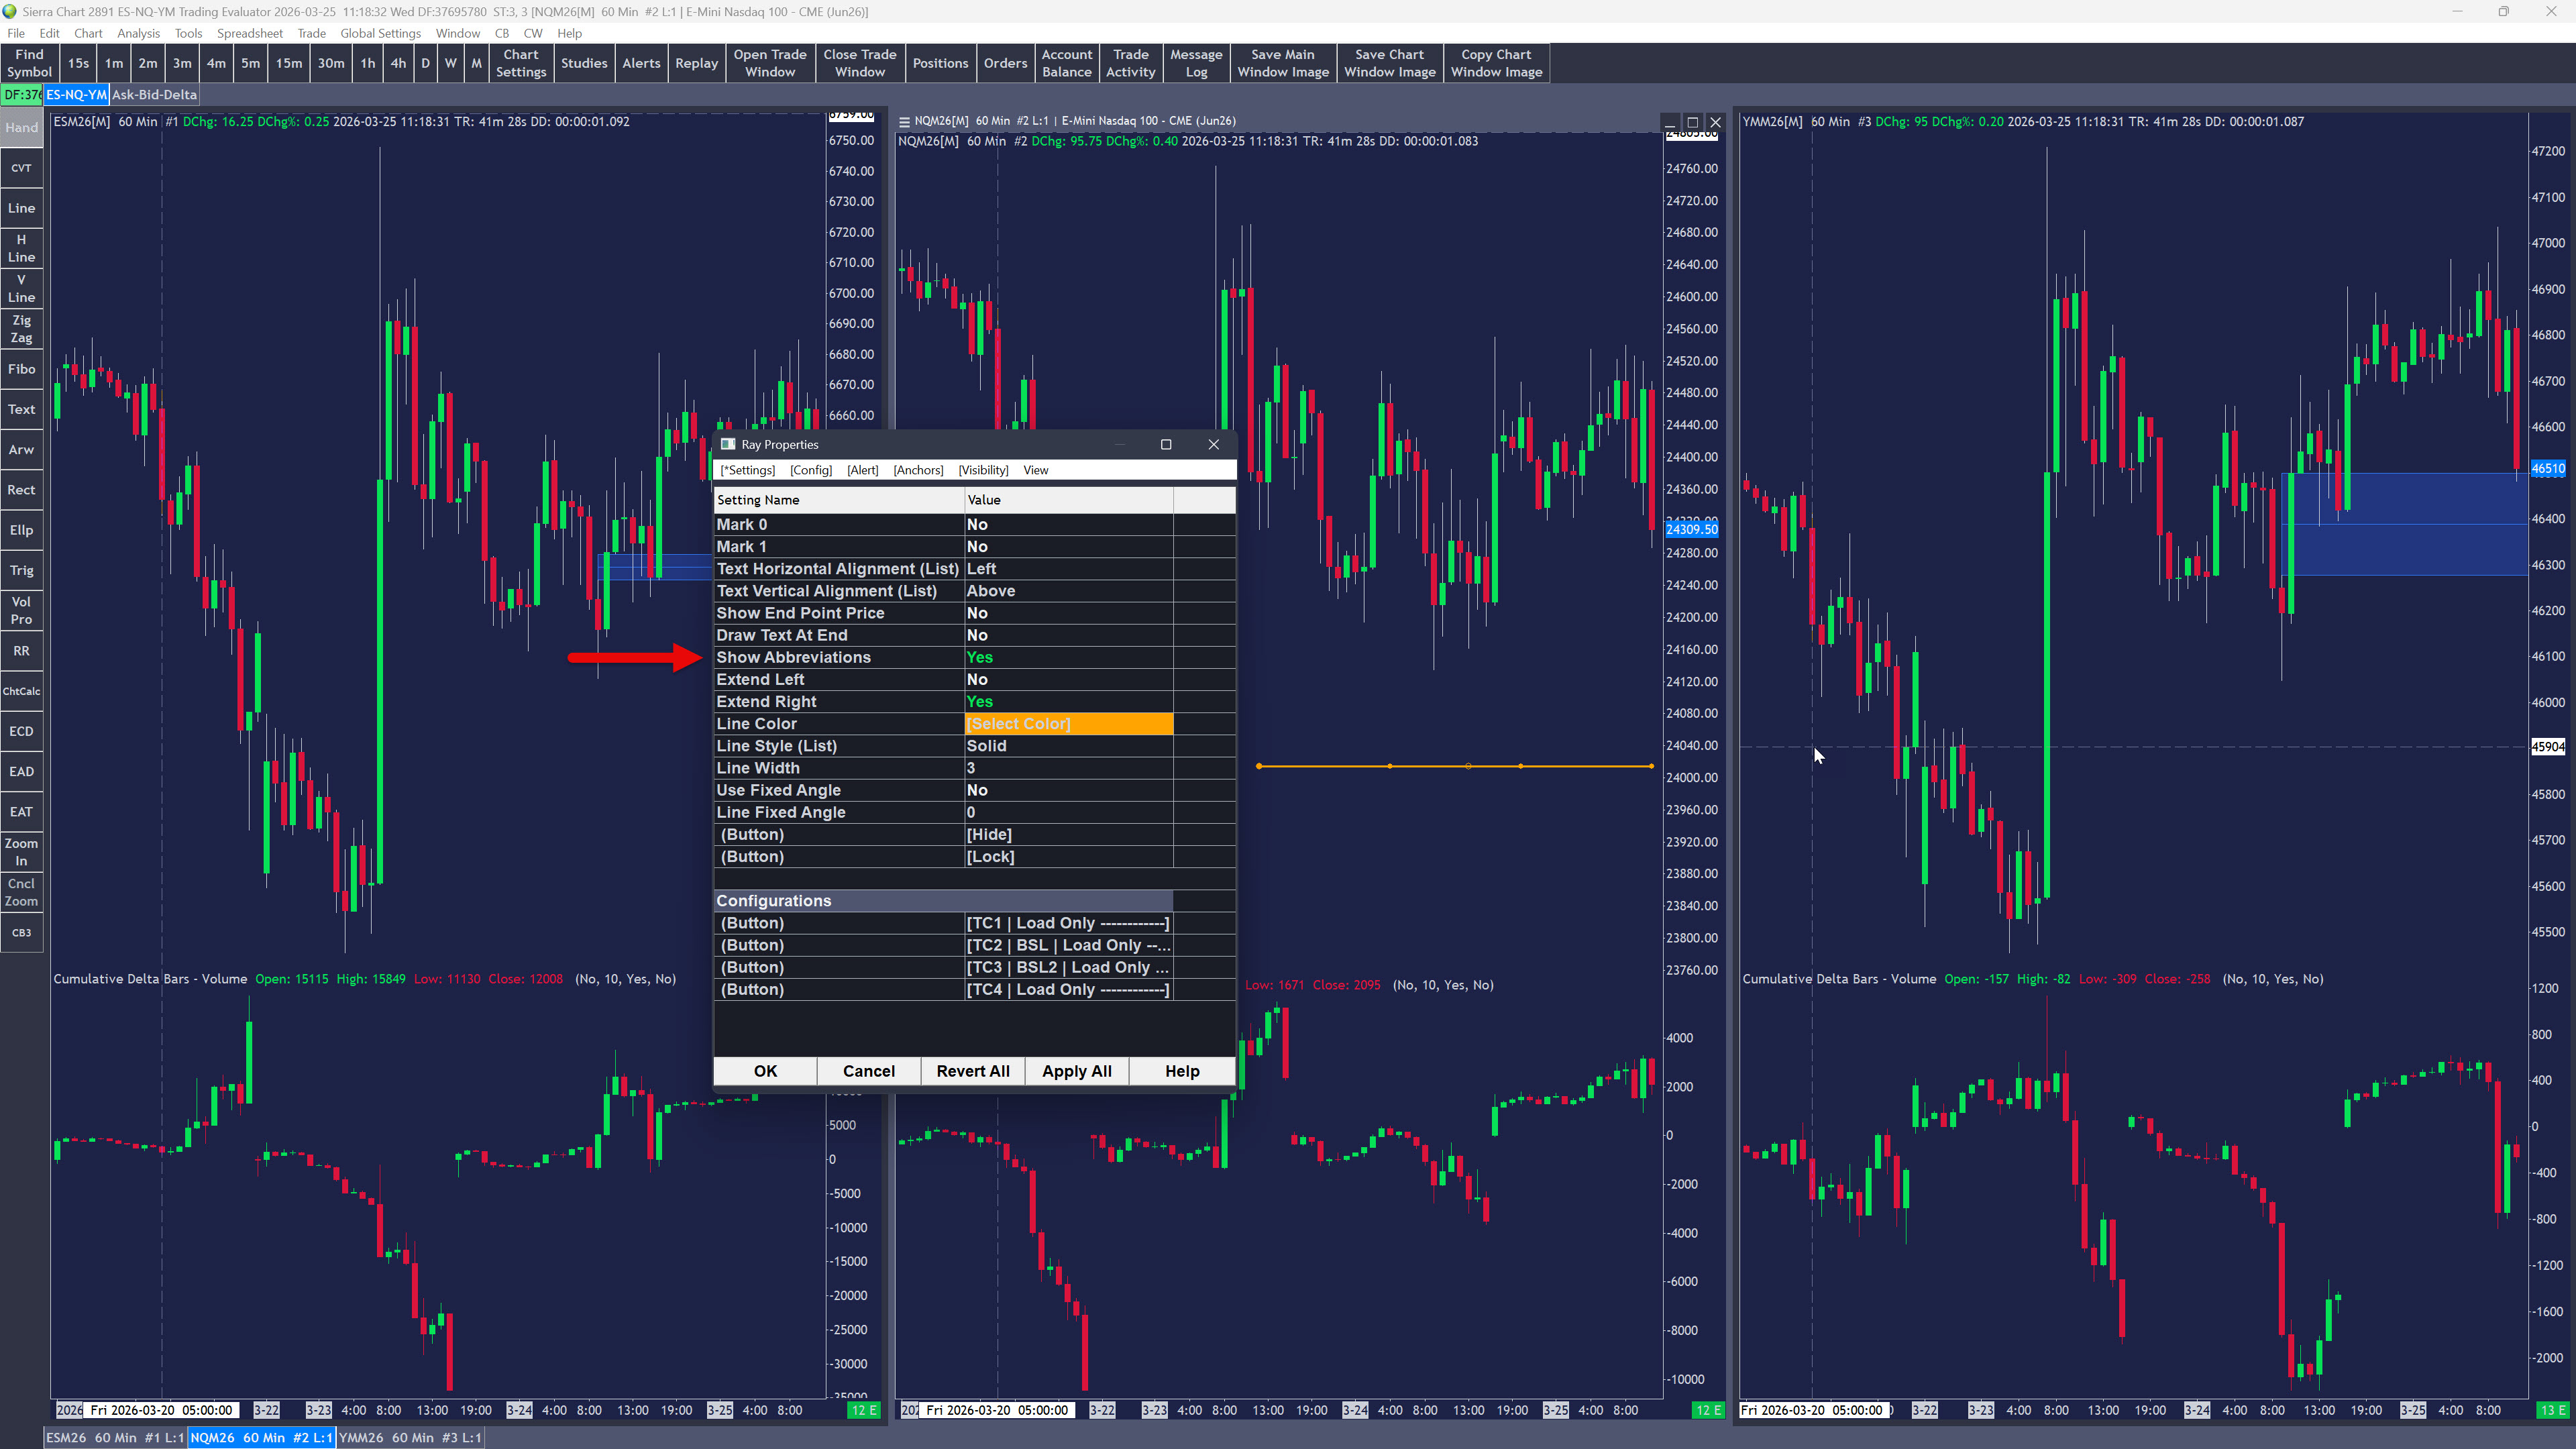This screenshot has height=1449, width=2576.
Task: Open the Global Settings menu
Action: (x=380, y=33)
